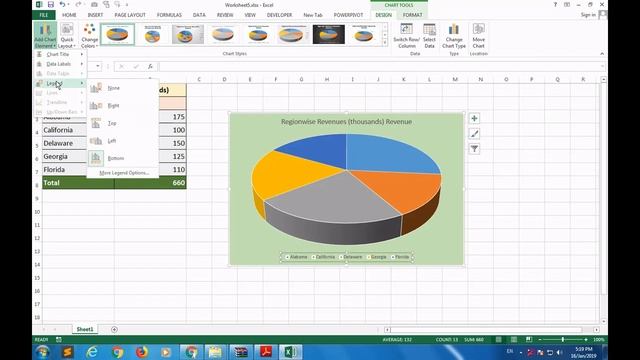Image resolution: width=640 pixels, height=360 pixels.
Task: Switch to the FORMULAS tab
Action: coord(169,15)
